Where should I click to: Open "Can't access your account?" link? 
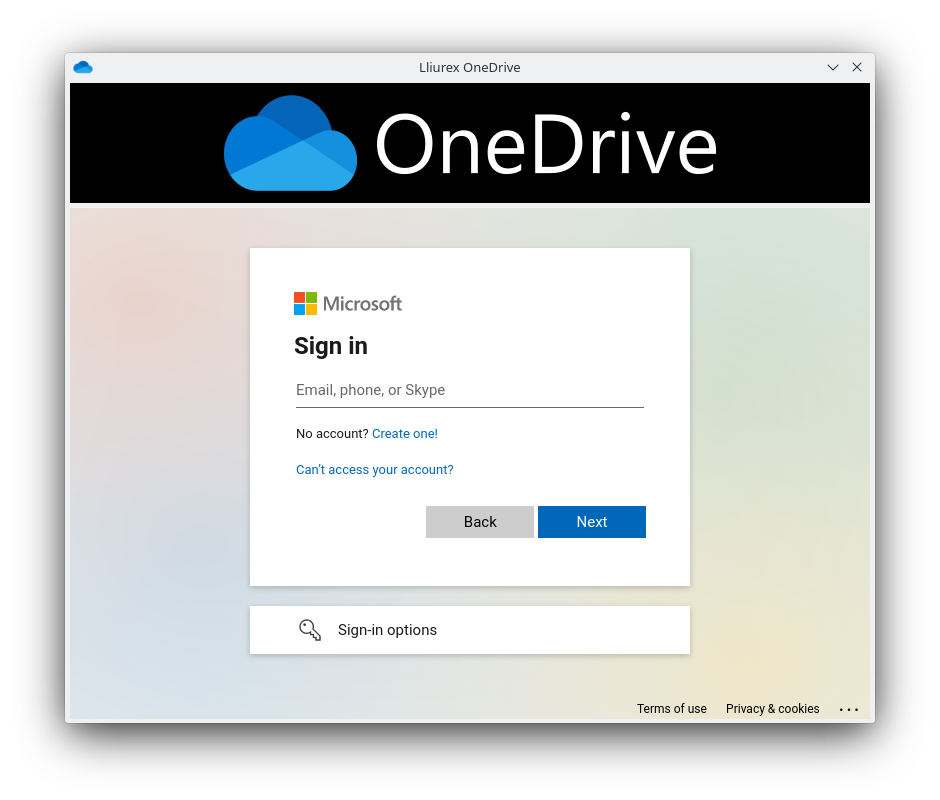tap(375, 470)
